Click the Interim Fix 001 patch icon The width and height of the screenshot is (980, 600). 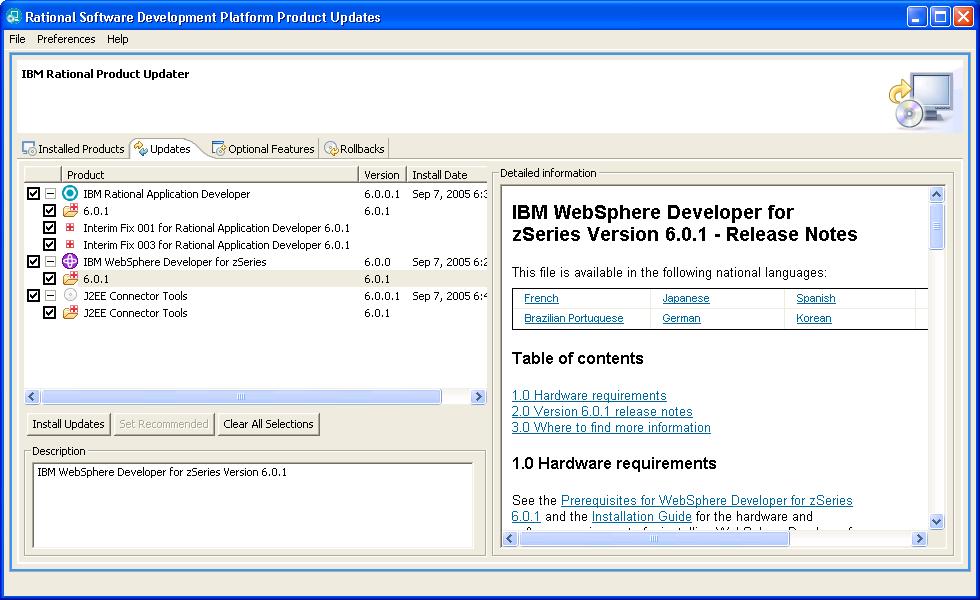tap(70, 228)
